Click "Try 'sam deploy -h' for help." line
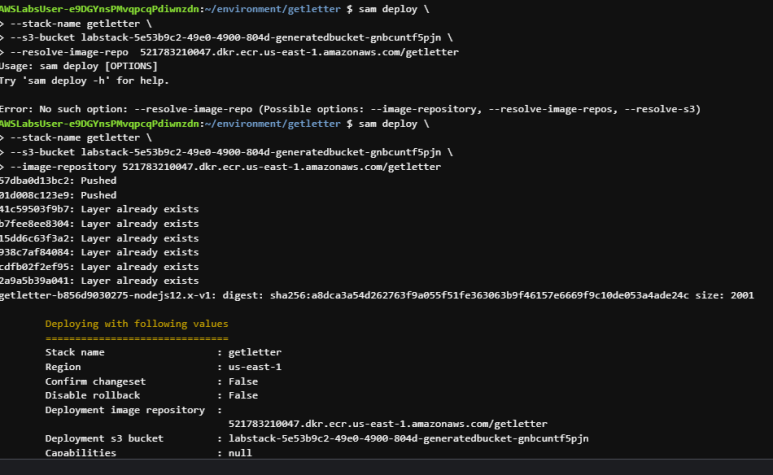This screenshot has width=773, height=475. pyautogui.click(x=84, y=81)
